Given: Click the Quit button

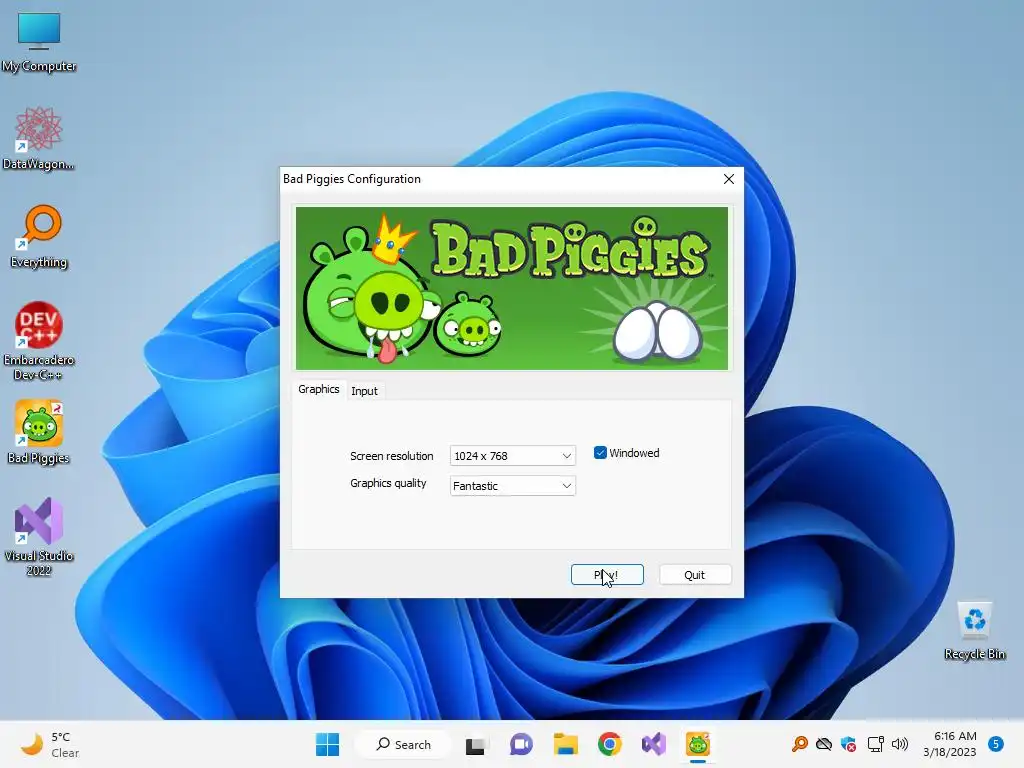Looking at the screenshot, I should pos(695,575).
